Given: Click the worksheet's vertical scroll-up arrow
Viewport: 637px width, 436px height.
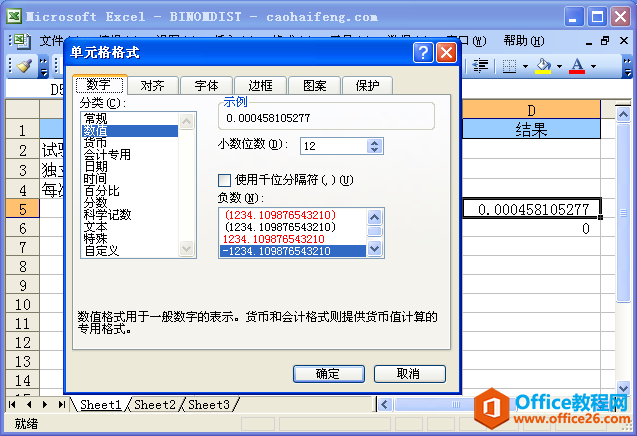Looking at the screenshot, I should pyautogui.click(x=623, y=114).
